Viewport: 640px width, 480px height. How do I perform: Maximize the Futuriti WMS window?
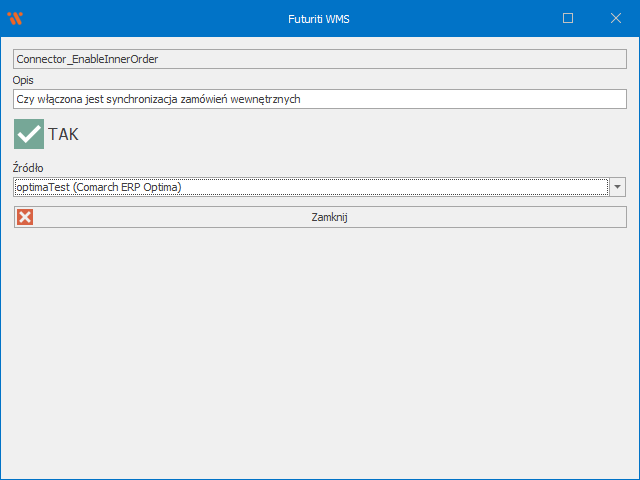point(568,18)
